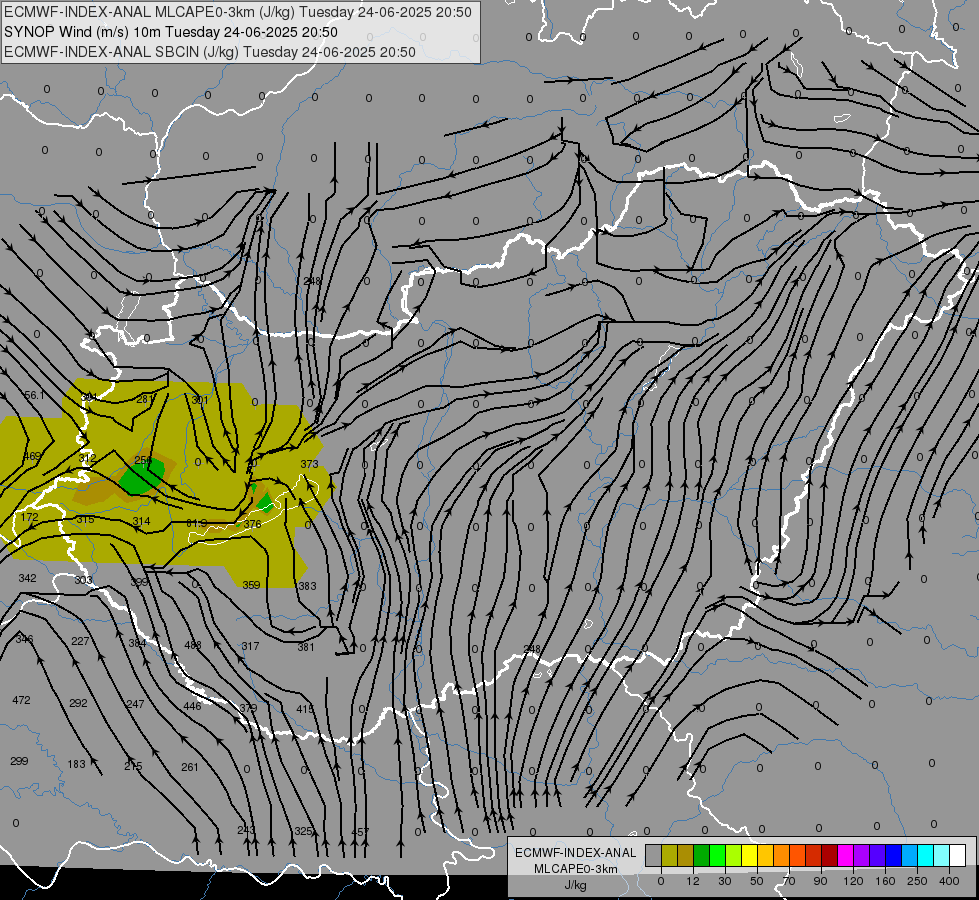Click the 299 station value
This screenshot has height=900, width=979.
[x=19, y=761]
